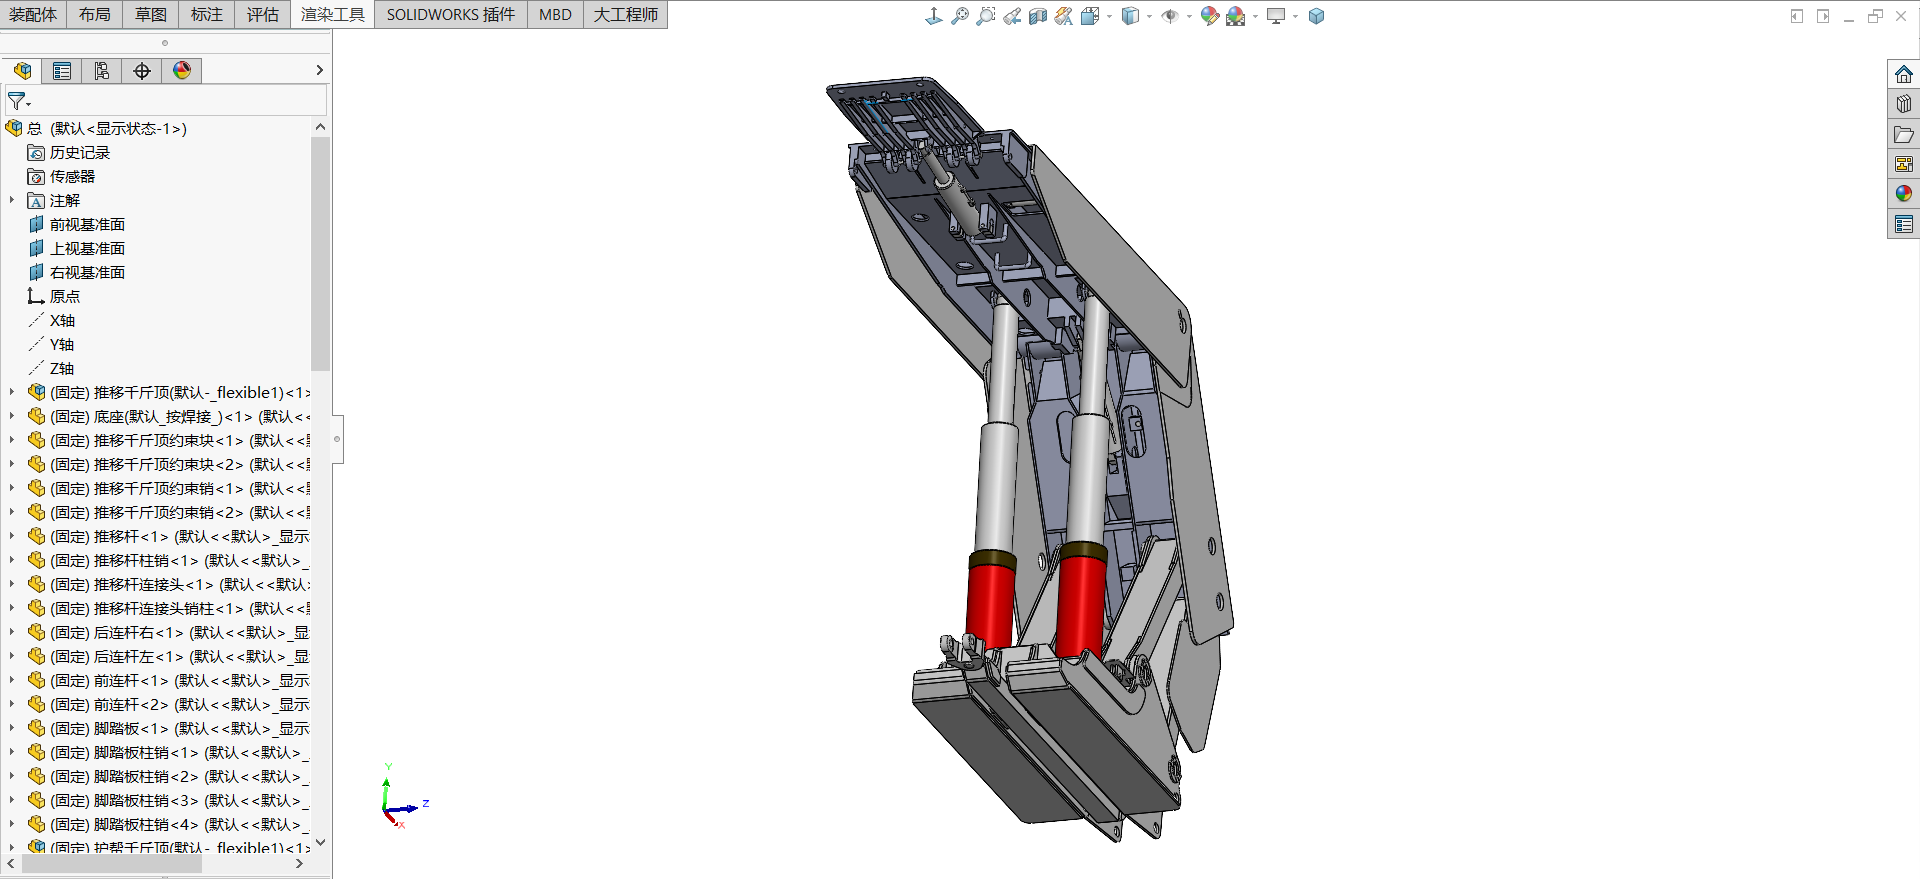The height and width of the screenshot is (879, 1920).
Task: Click the view orientation triad icon
Action: point(934,16)
